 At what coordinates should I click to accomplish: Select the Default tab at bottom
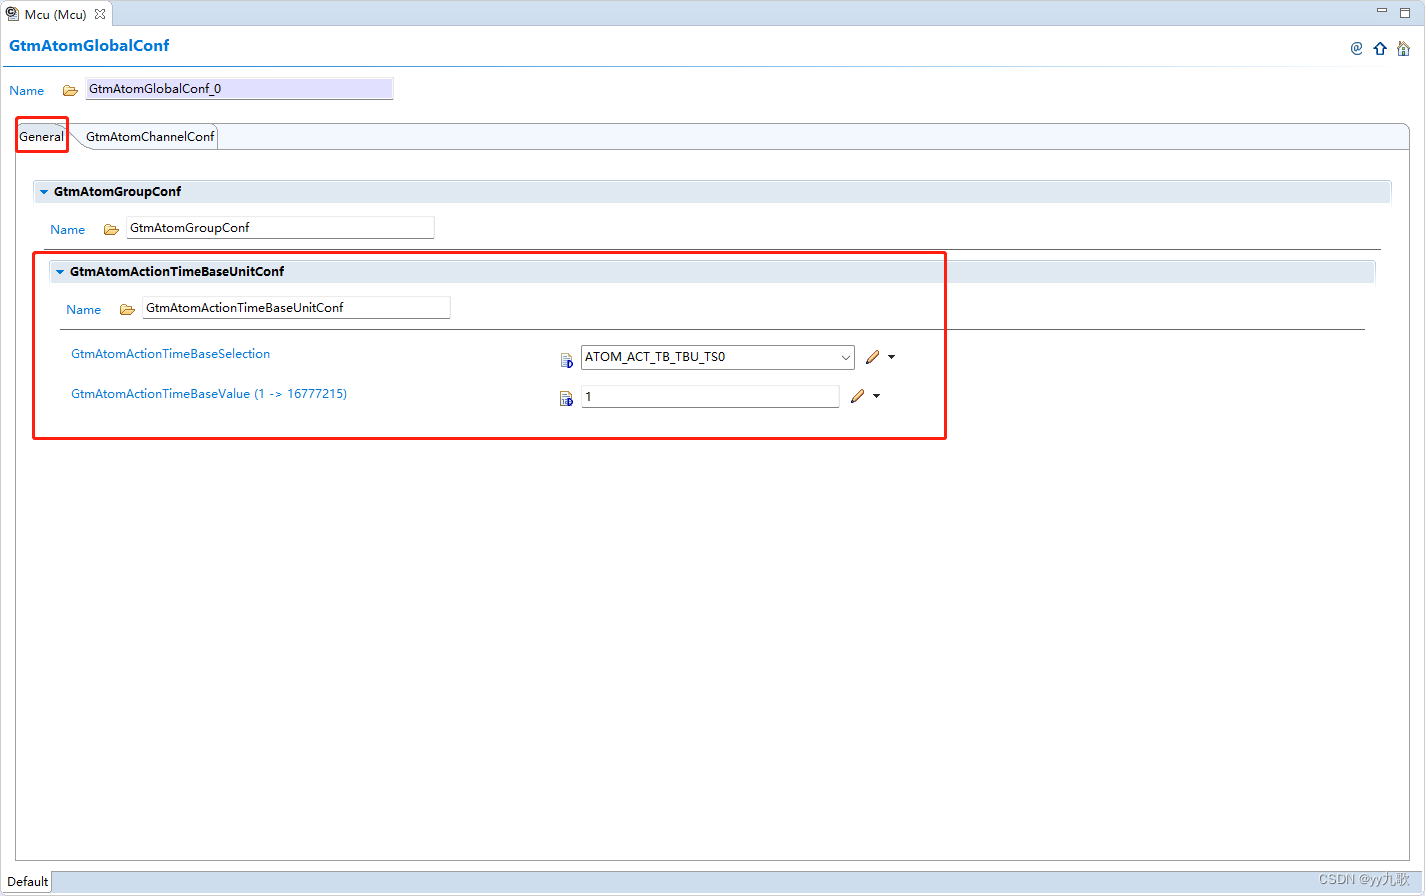[x=27, y=881]
